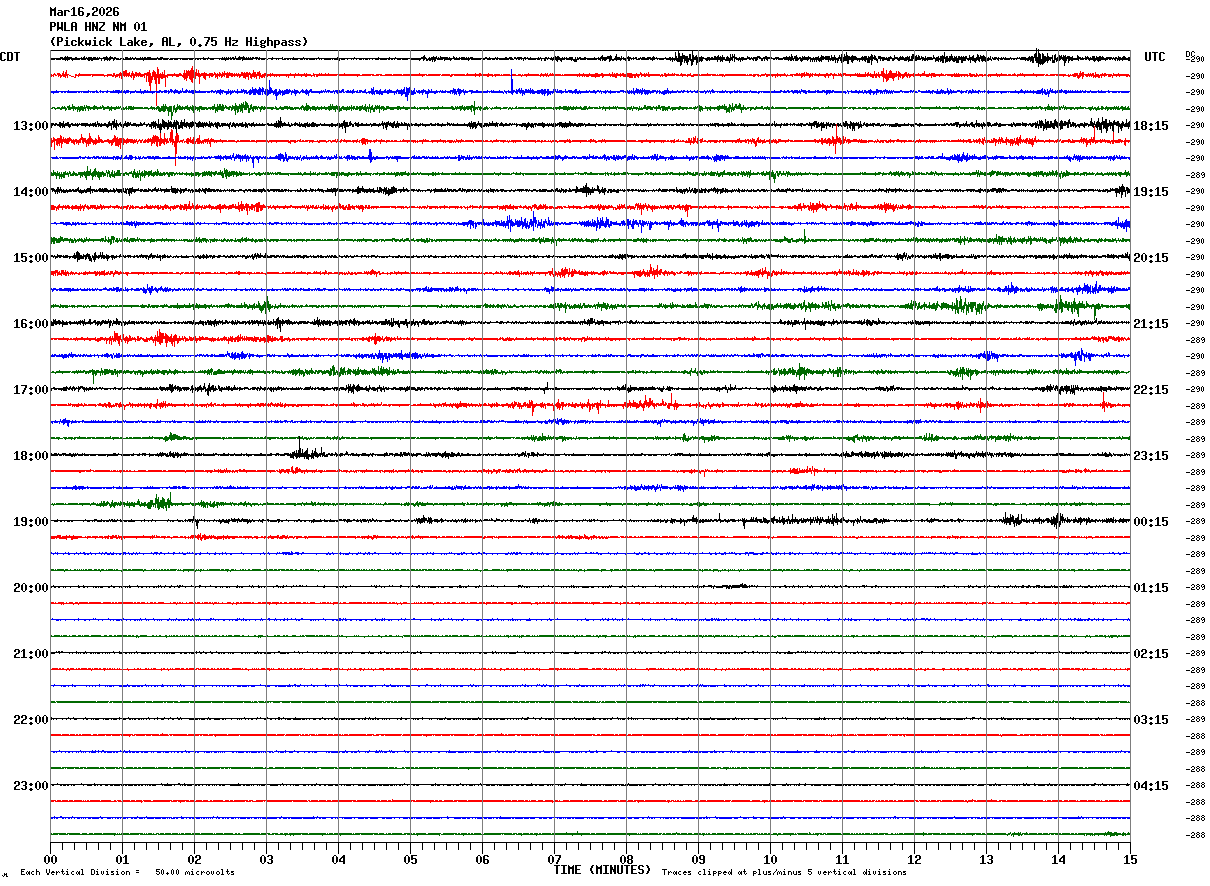Click minute tick label 12 on time axis
This screenshot has height=886, width=1210.
coord(914,859)
